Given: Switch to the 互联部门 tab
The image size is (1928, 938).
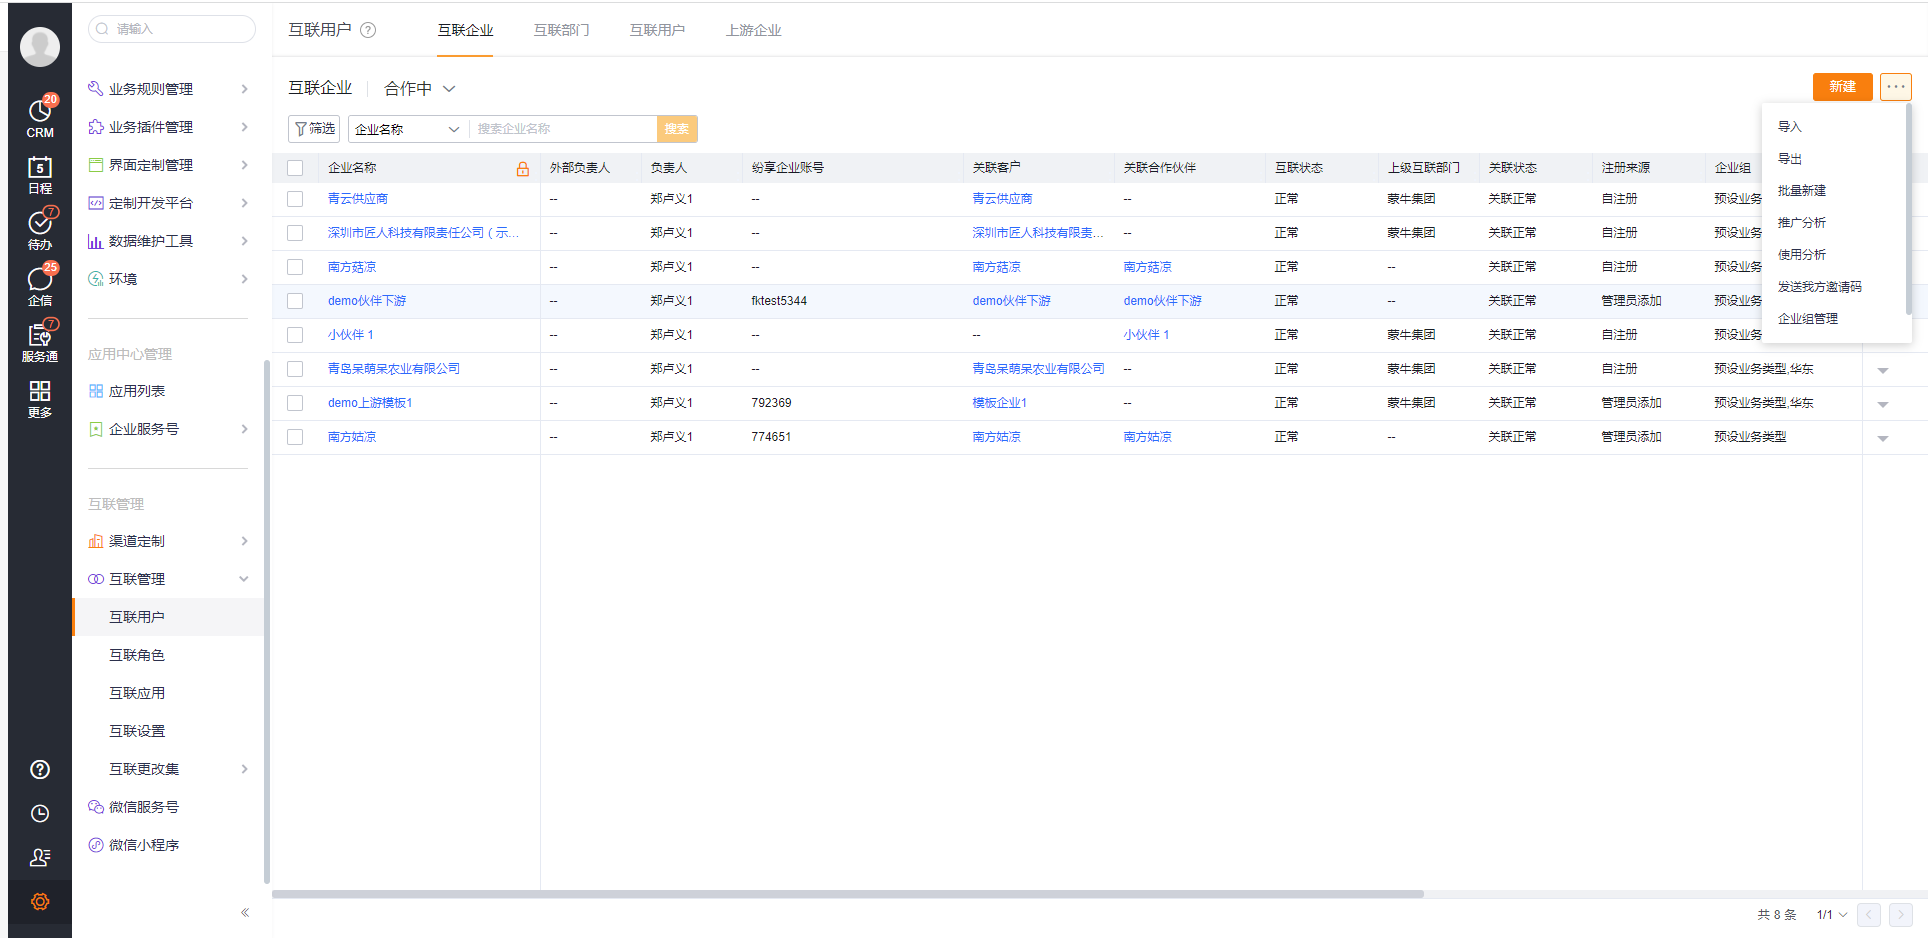Looking at the screenshot, I should pyautogui.click(x=561, y=30).
